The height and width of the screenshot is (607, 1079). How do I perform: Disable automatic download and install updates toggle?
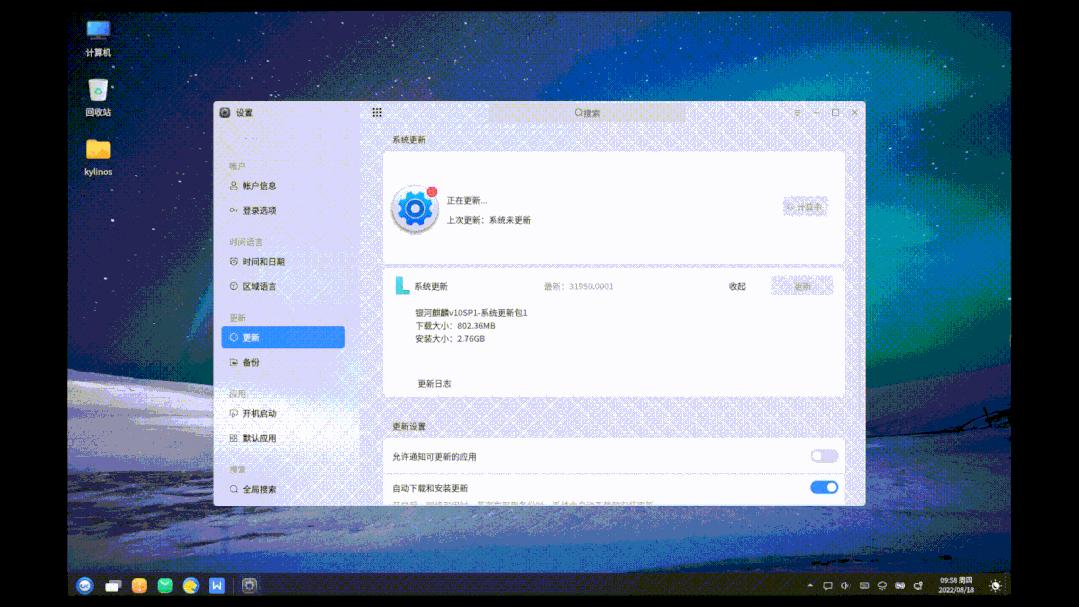coord(823,487)
